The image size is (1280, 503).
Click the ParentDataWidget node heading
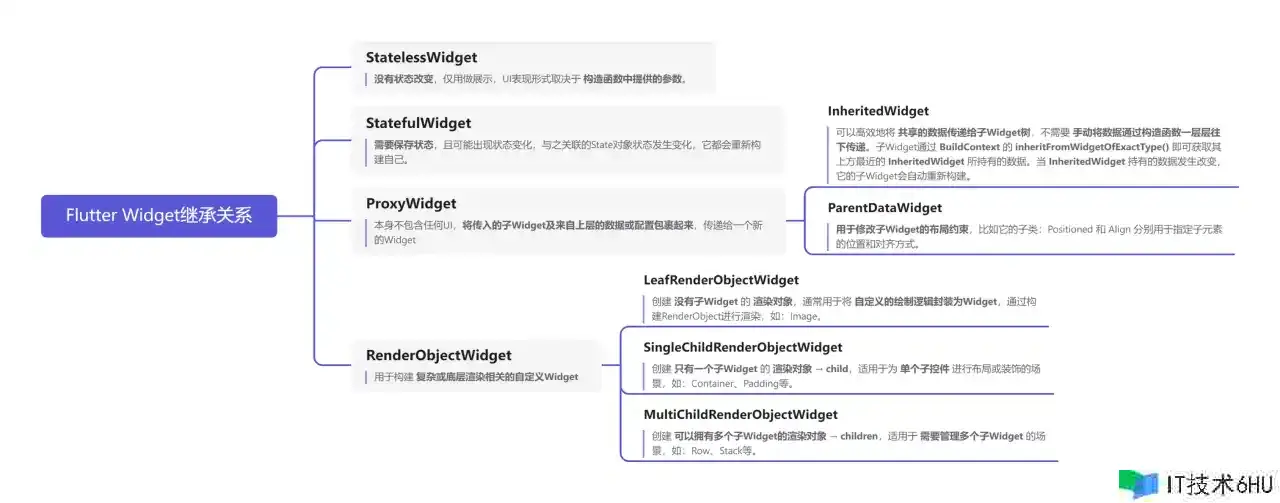(885, 208)
